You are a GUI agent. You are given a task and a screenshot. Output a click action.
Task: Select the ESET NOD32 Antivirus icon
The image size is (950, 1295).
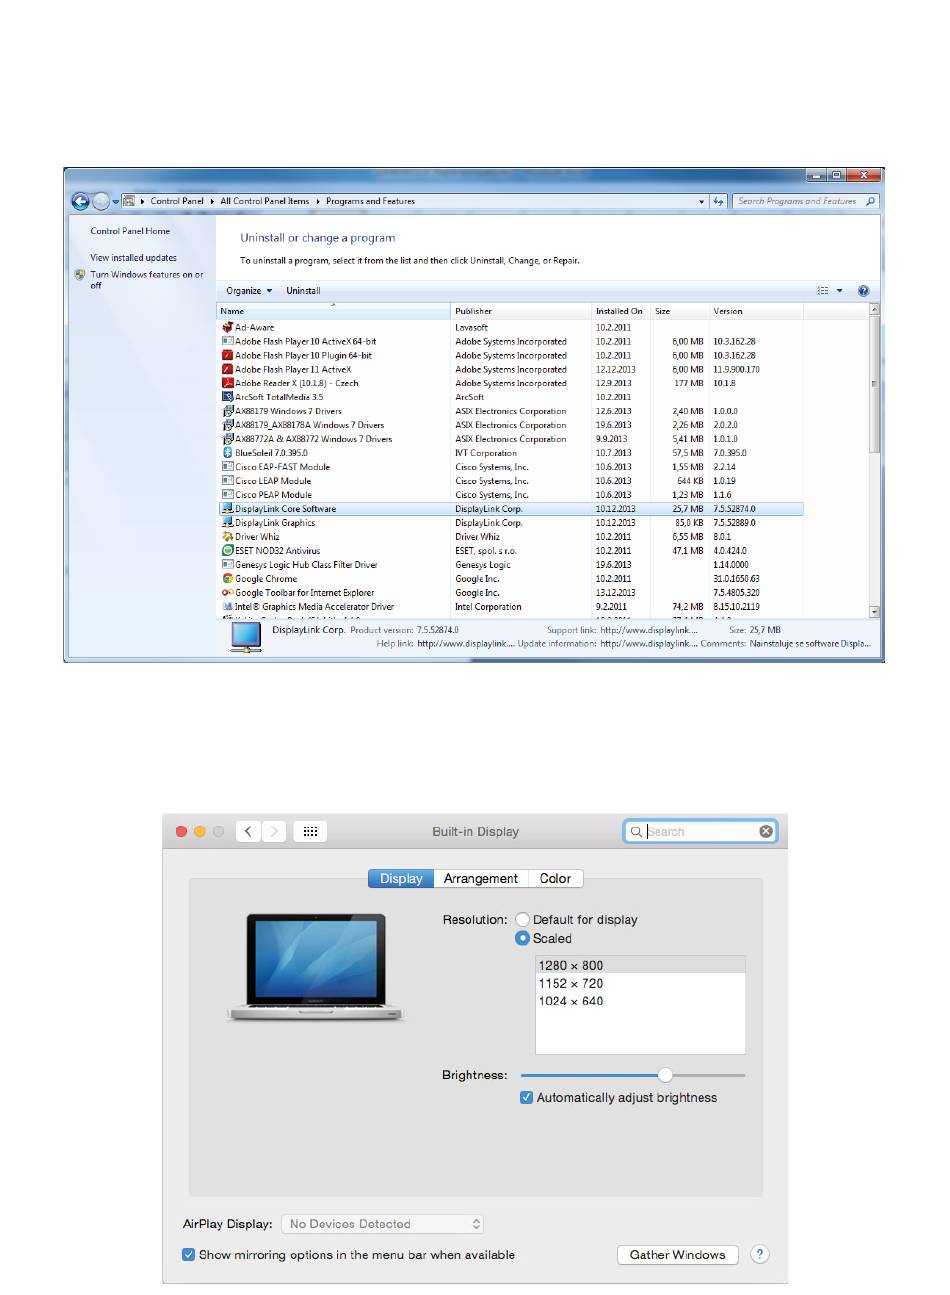click(x=227, y=551)
